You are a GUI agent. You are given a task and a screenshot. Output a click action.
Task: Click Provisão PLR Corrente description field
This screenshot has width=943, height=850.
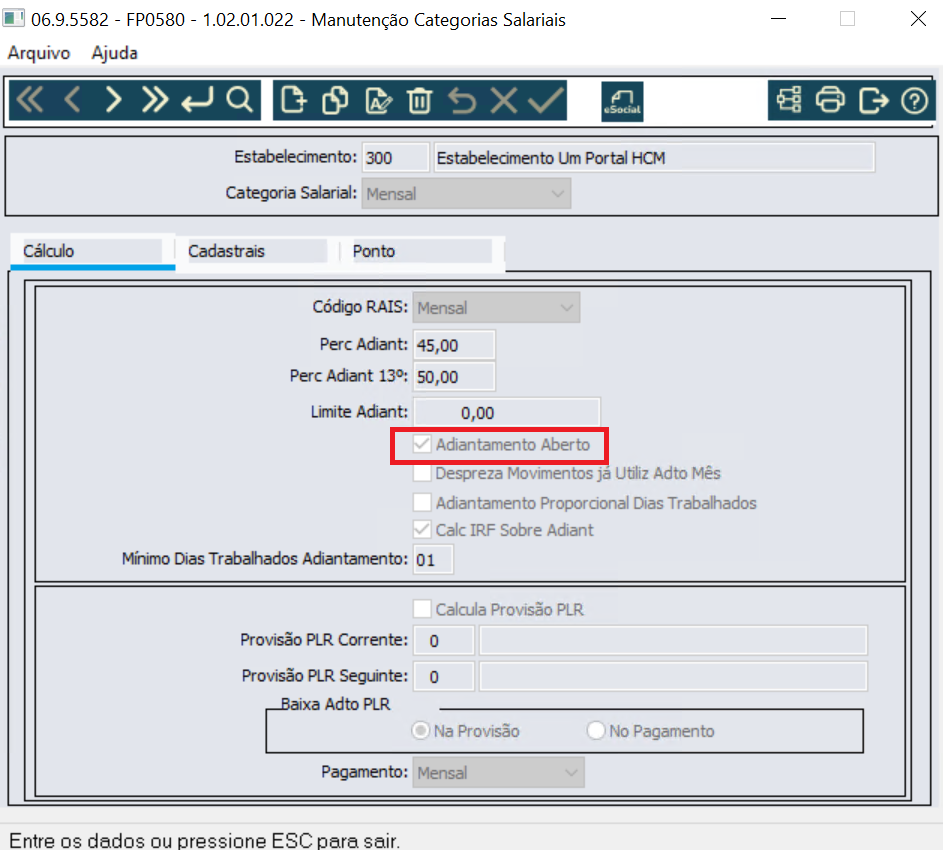[x=673, y=641]
